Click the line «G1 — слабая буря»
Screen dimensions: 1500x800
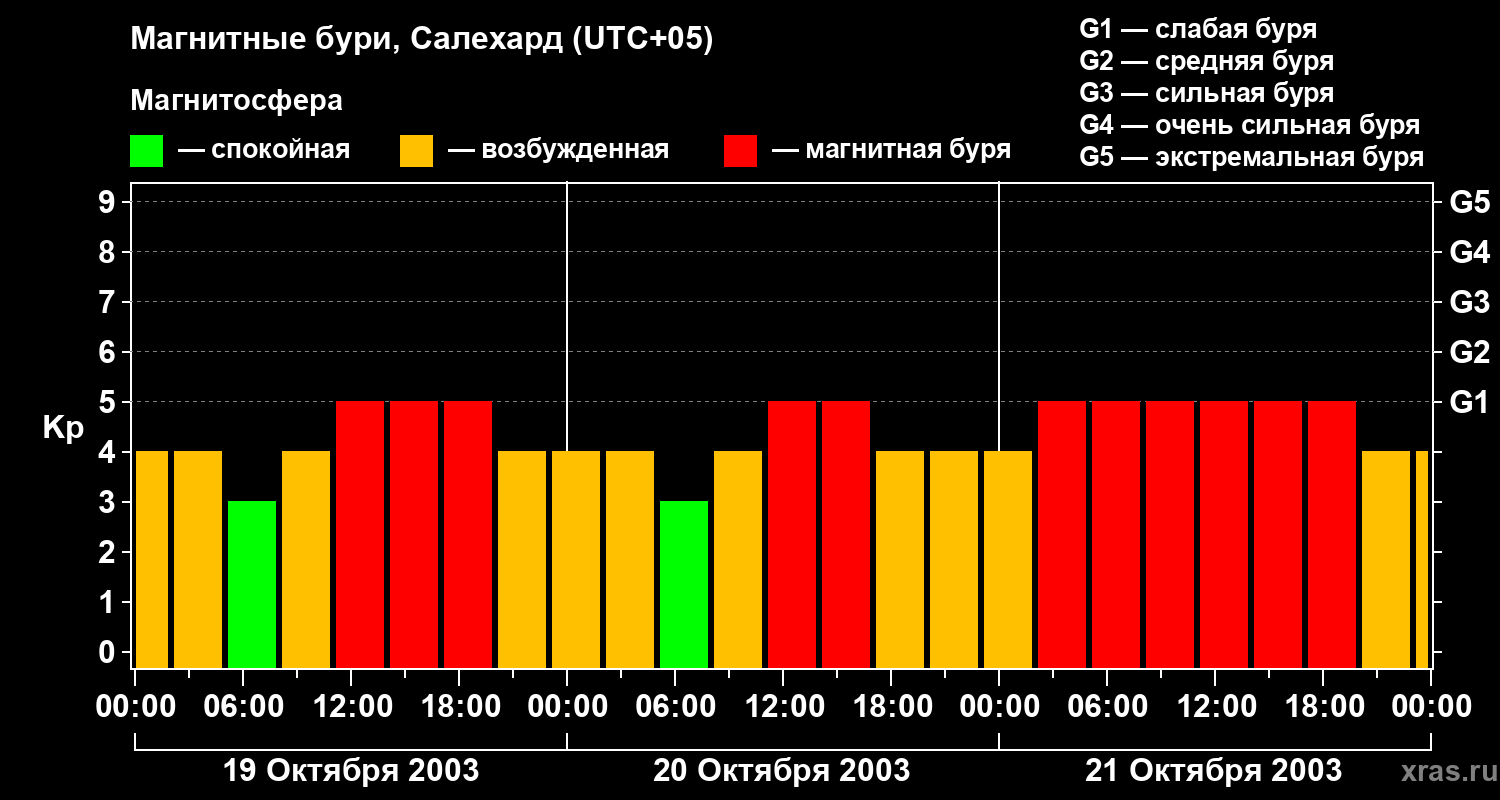(1198, 29)
